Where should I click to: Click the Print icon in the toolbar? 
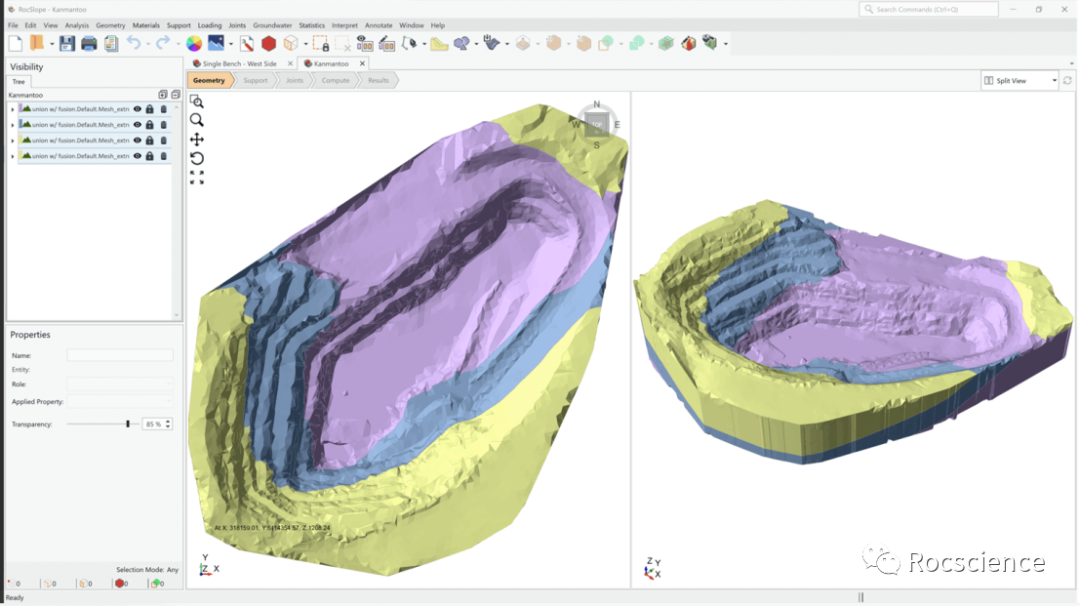[89, 43]
